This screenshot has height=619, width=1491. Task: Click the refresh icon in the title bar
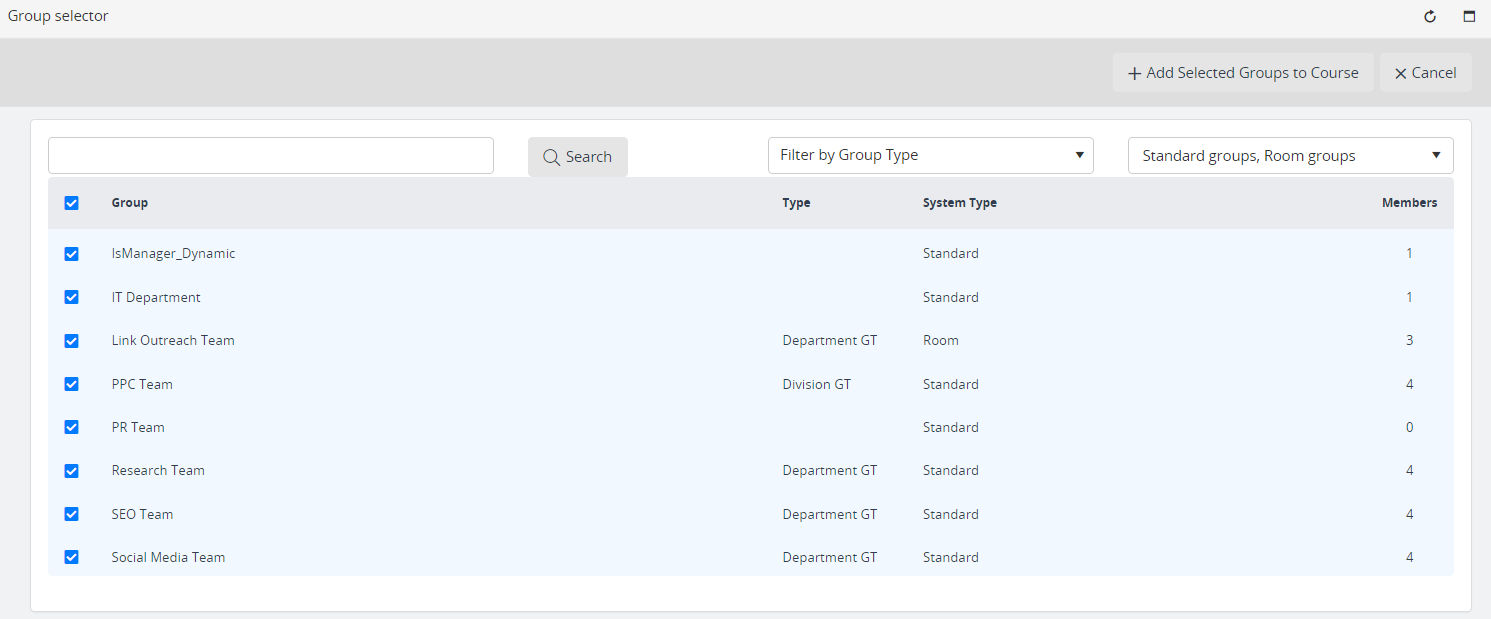pyautogui.click(x=1430, y=16)
